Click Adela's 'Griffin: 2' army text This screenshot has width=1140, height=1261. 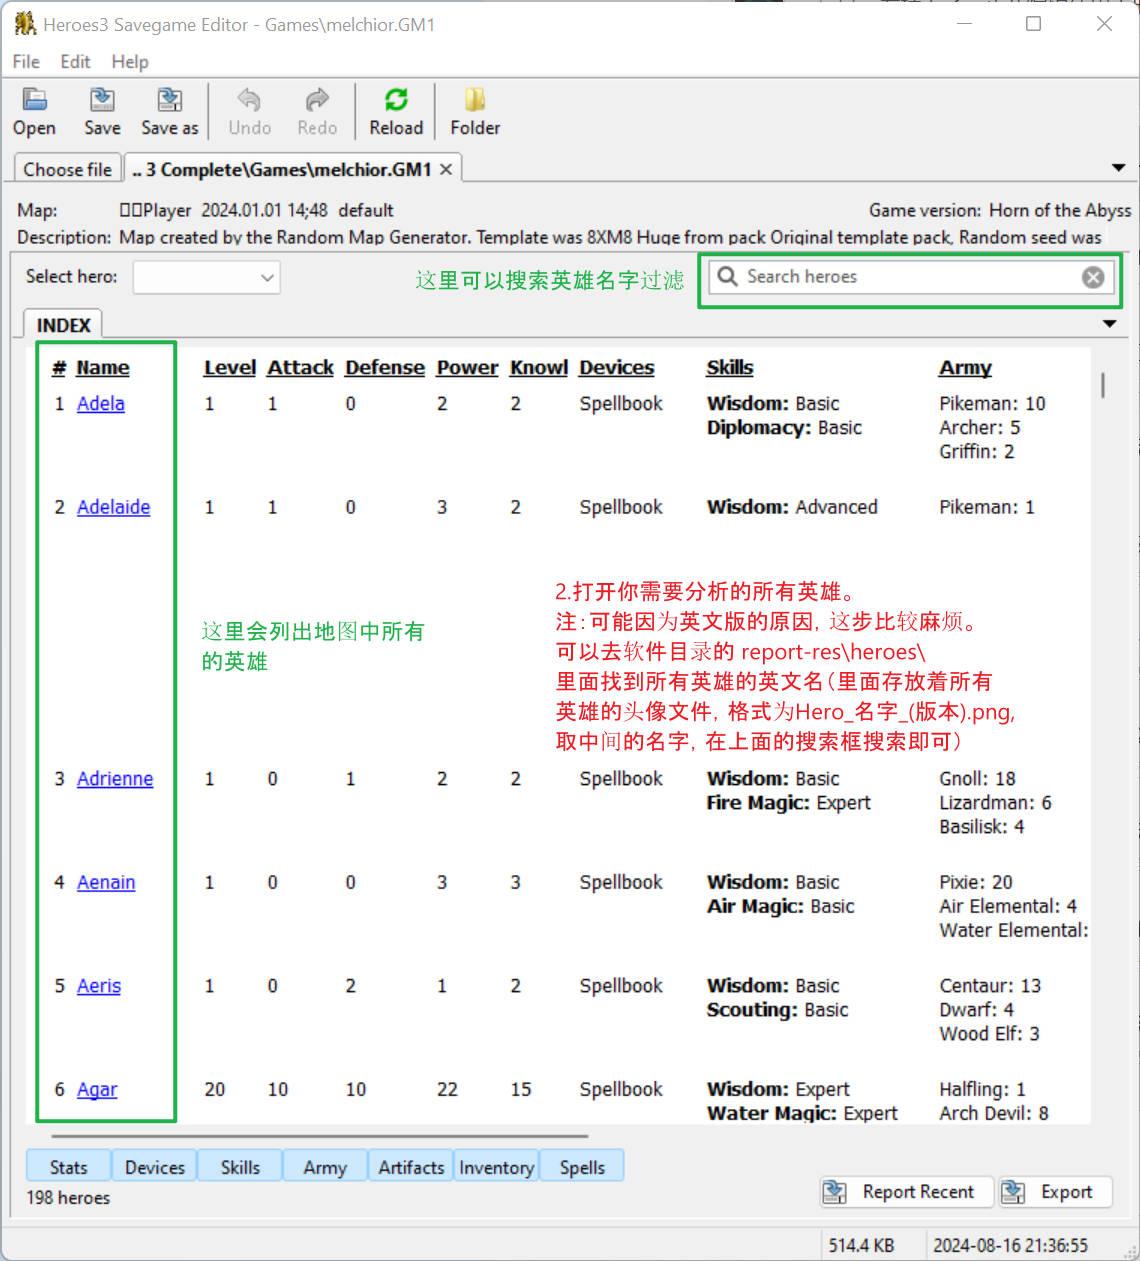976,452
